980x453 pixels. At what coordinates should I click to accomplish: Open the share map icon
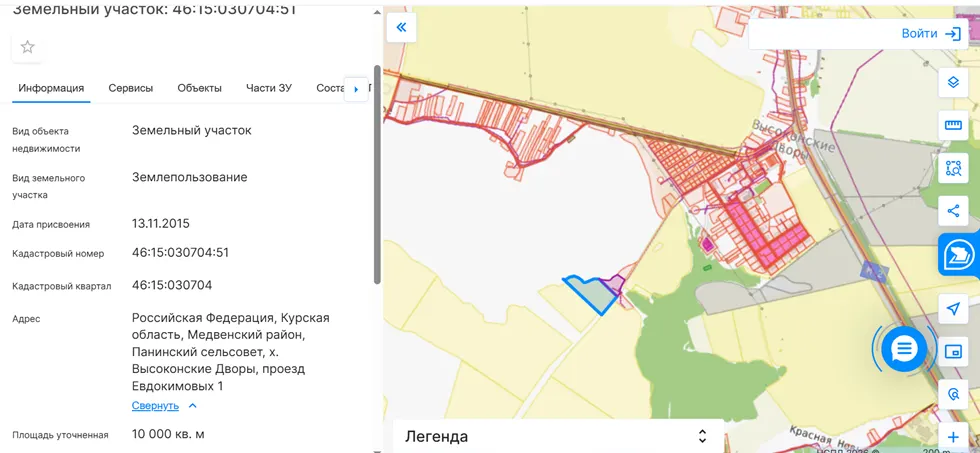953,211
